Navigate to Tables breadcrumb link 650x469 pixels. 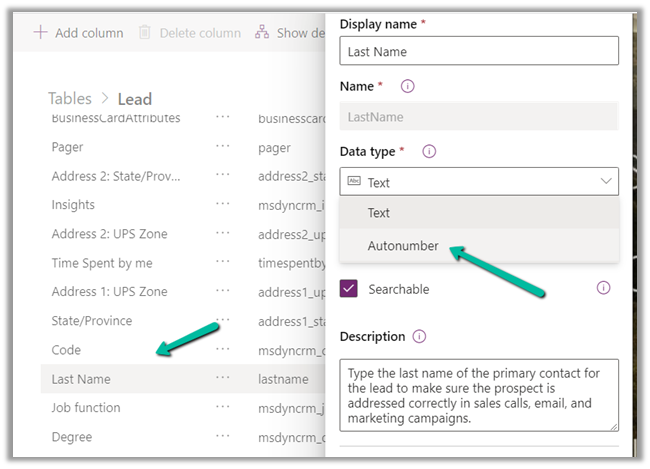(x=70, y=98)
